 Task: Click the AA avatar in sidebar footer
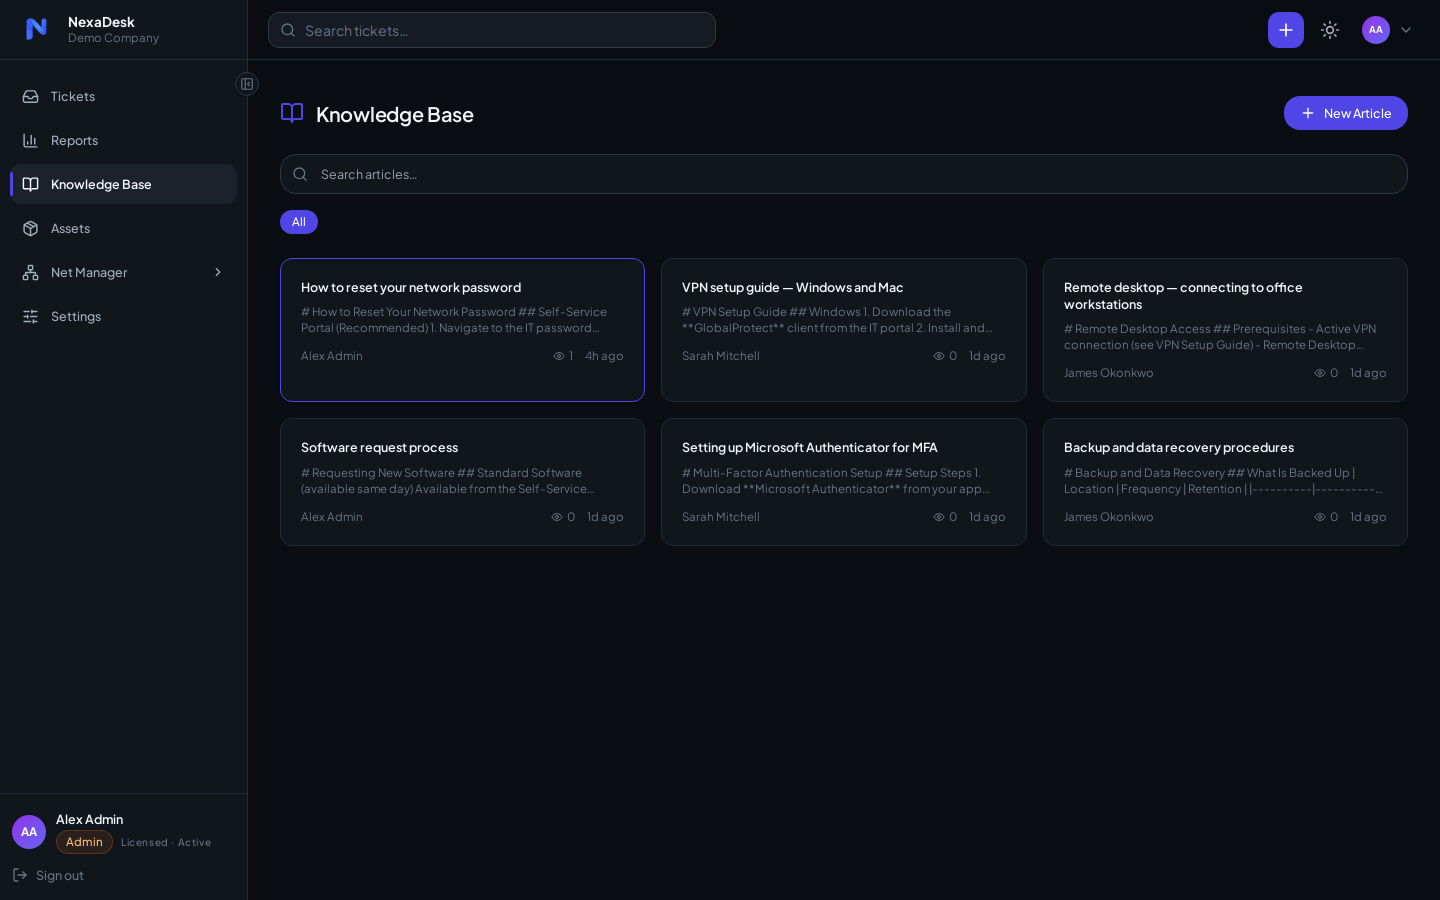tap(29, 832)
